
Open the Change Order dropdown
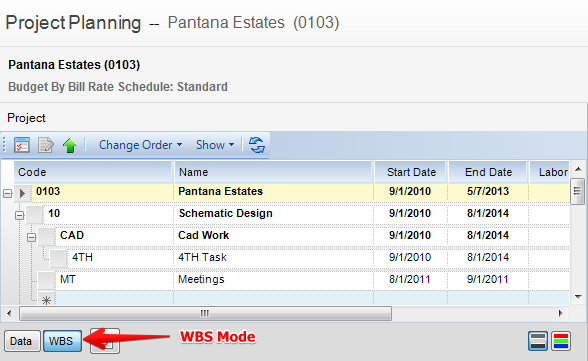(x=141, y=145)
